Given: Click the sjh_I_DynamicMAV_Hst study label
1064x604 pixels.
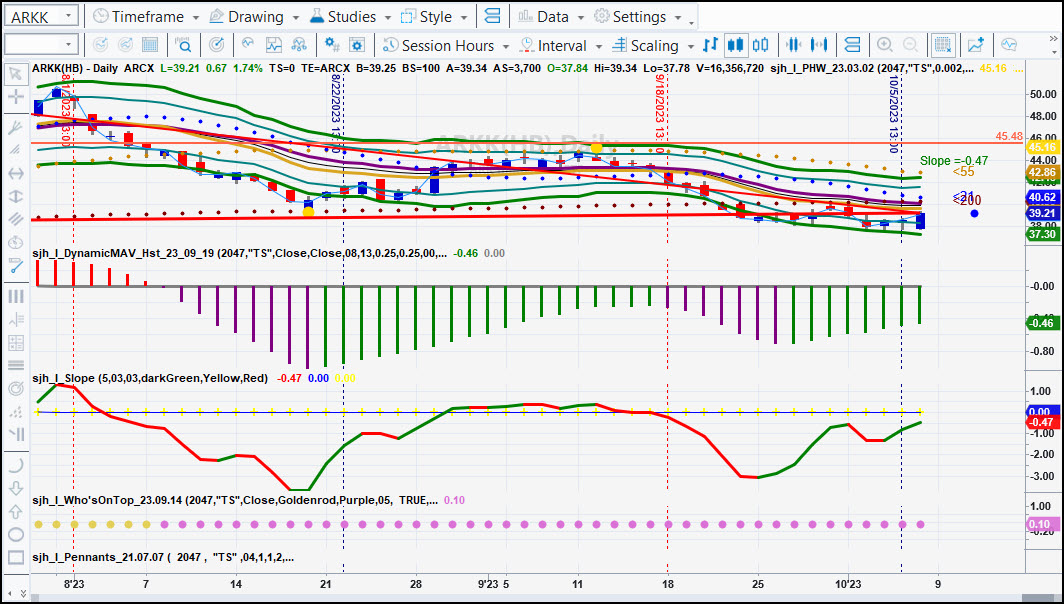Looking at the screenshot, I should 240,253.
